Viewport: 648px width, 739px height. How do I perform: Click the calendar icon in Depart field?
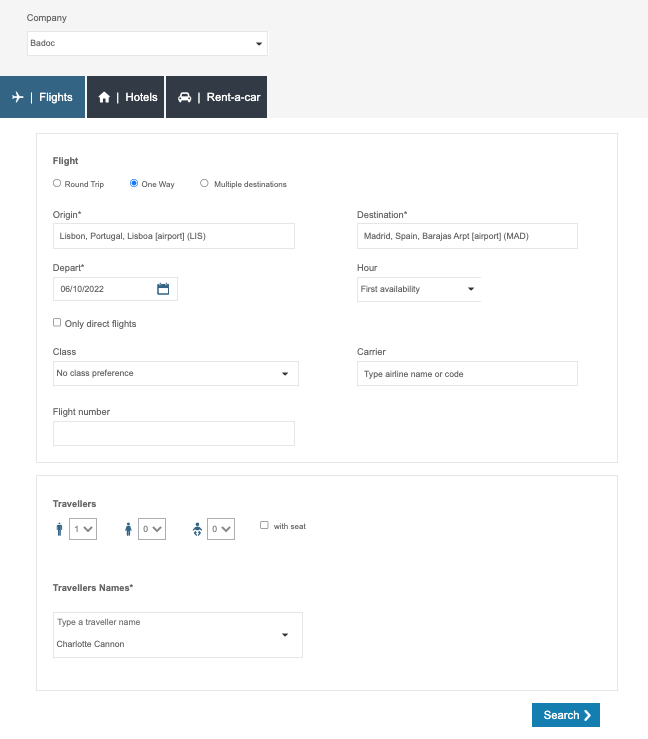(163, 289)
